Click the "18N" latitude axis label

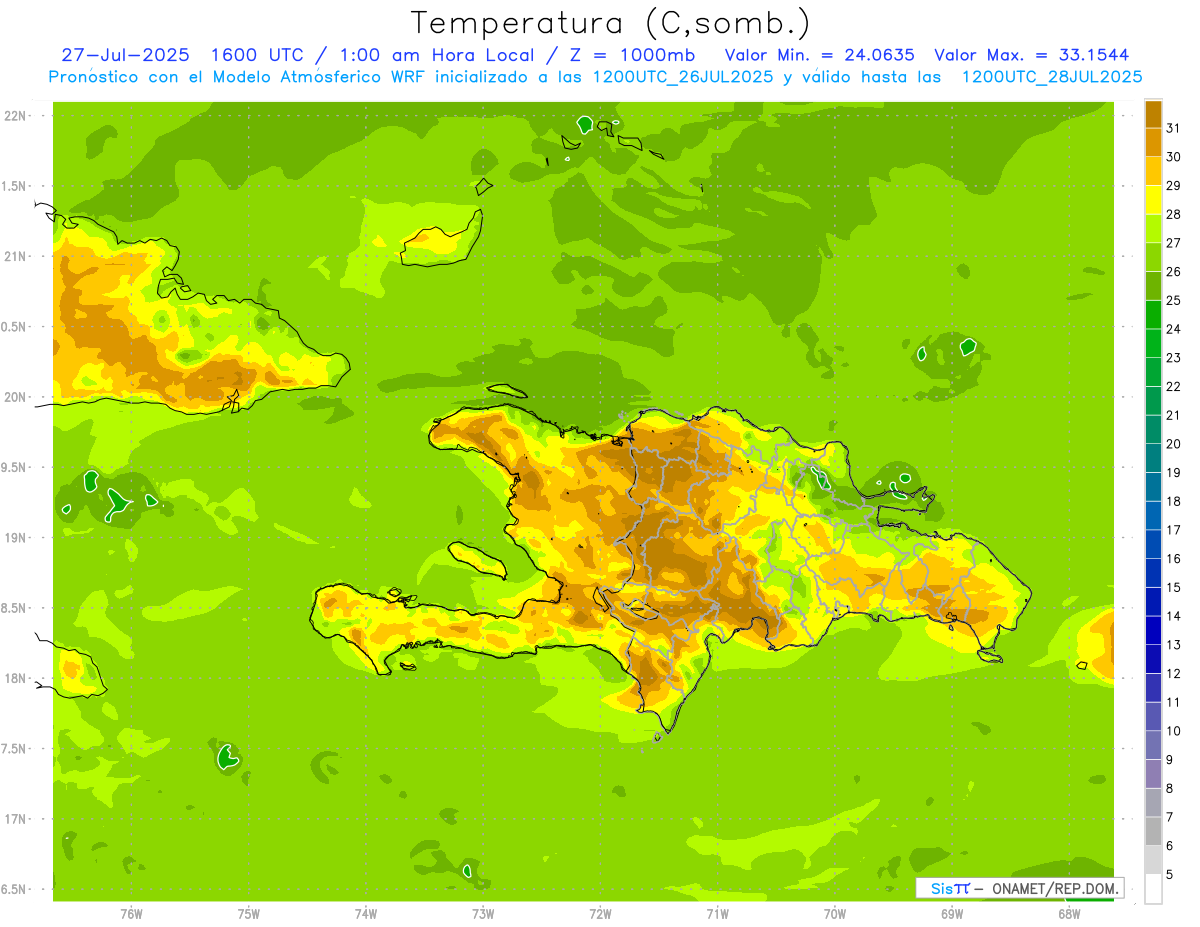pyautogui.click(x=17, y=678)
